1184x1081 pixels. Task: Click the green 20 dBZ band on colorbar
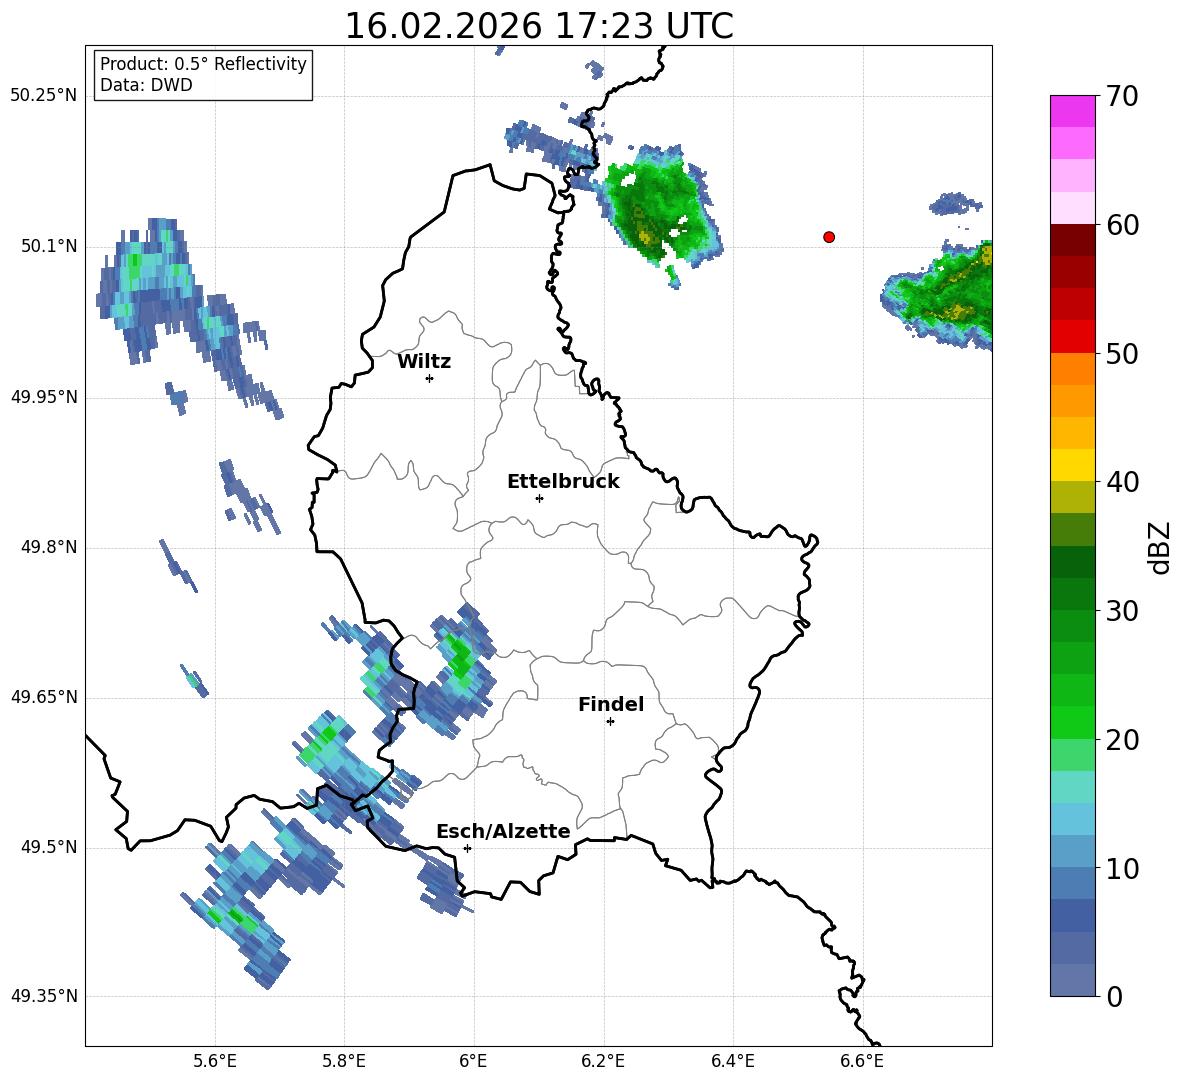[1072, 722]
